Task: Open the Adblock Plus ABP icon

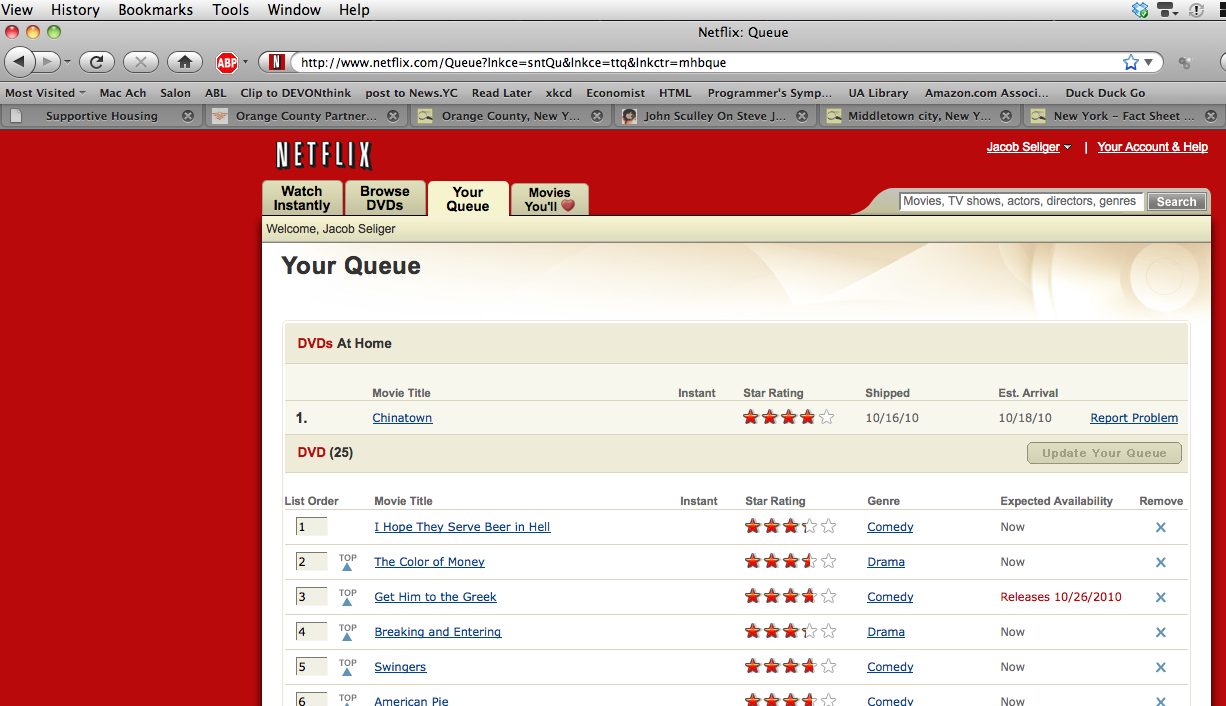Action: click(227, 63)
